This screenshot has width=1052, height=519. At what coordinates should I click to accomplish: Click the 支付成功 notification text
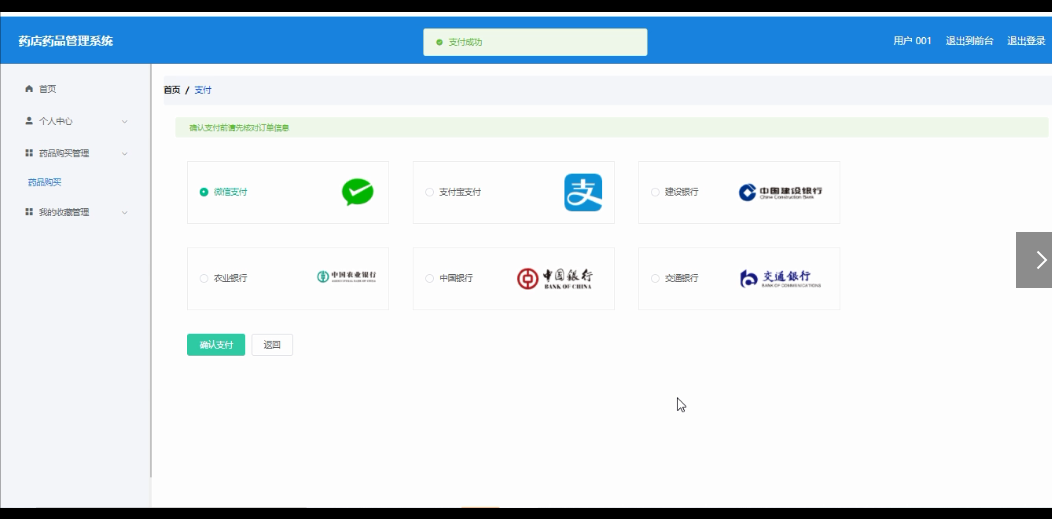point(466,42)
